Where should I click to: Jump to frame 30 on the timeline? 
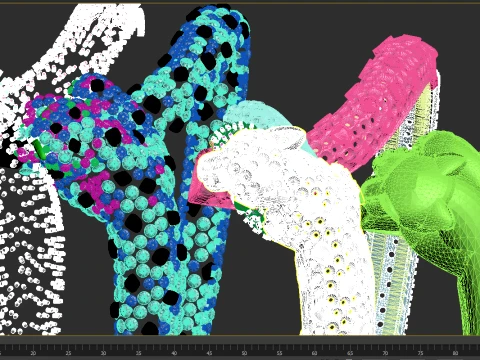point(104,353)
